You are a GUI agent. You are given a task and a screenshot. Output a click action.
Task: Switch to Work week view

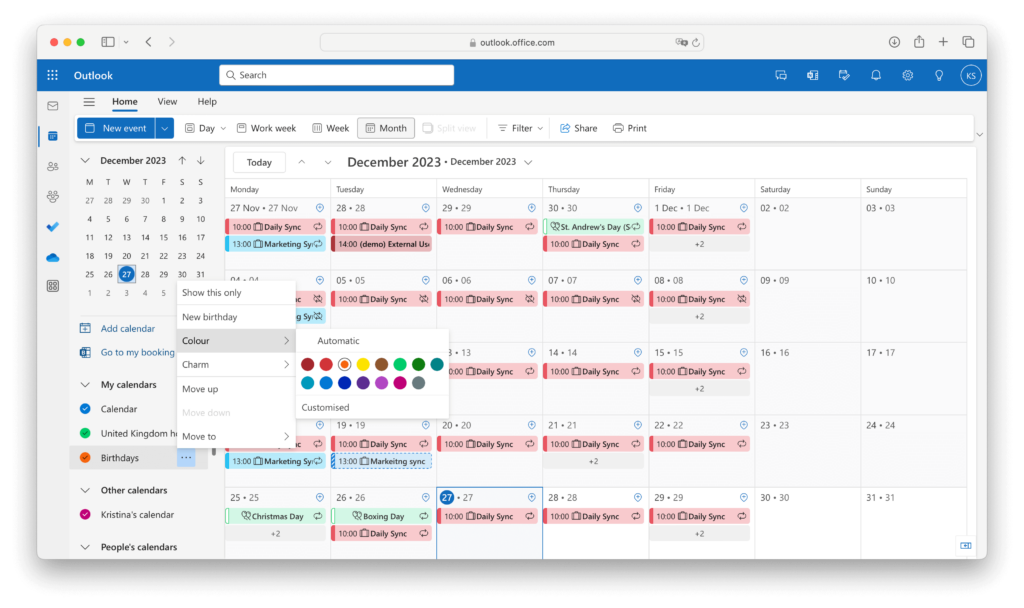click(266, 128)
